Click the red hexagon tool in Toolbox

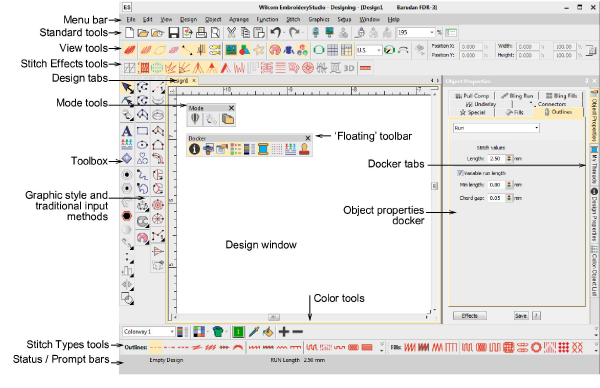[x=127, y=216]
